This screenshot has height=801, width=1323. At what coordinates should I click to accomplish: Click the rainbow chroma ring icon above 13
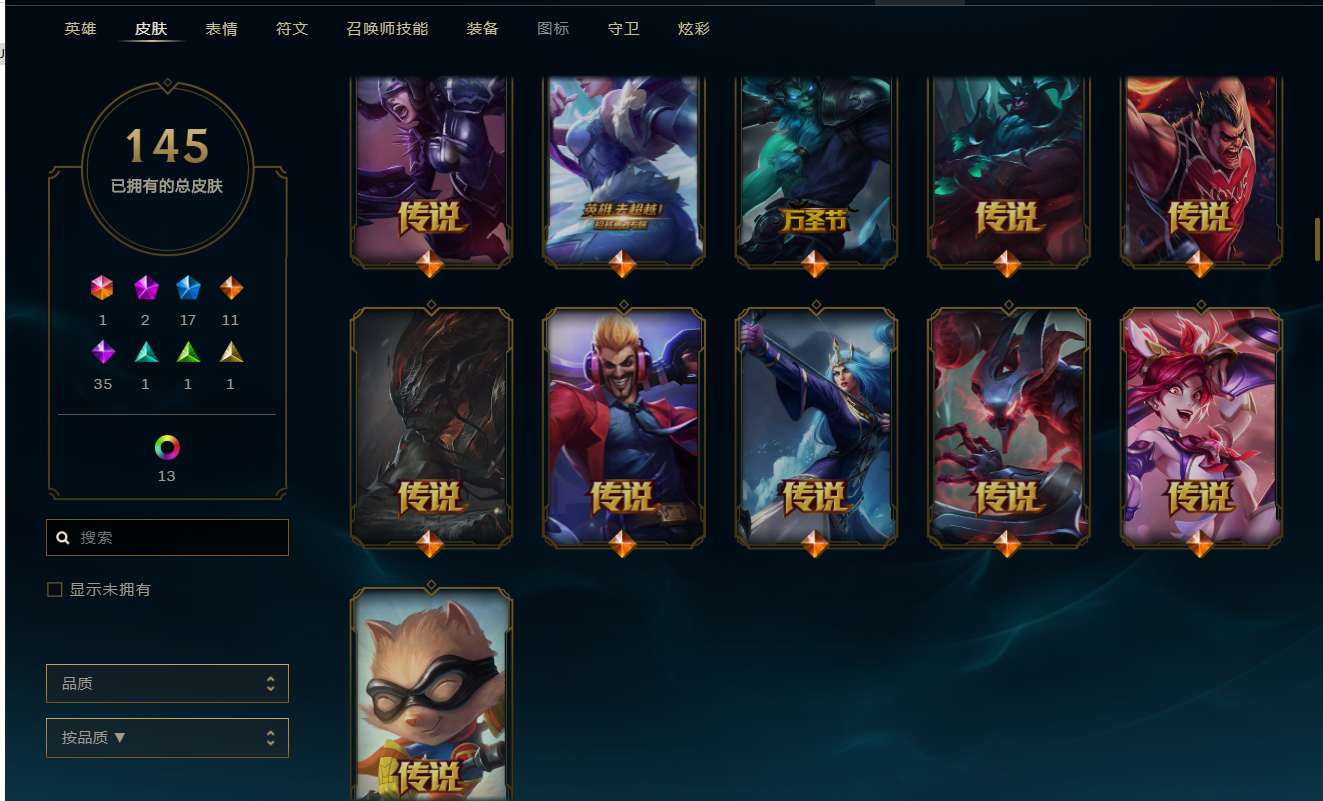pyautogui.click(x=167, y=447)
